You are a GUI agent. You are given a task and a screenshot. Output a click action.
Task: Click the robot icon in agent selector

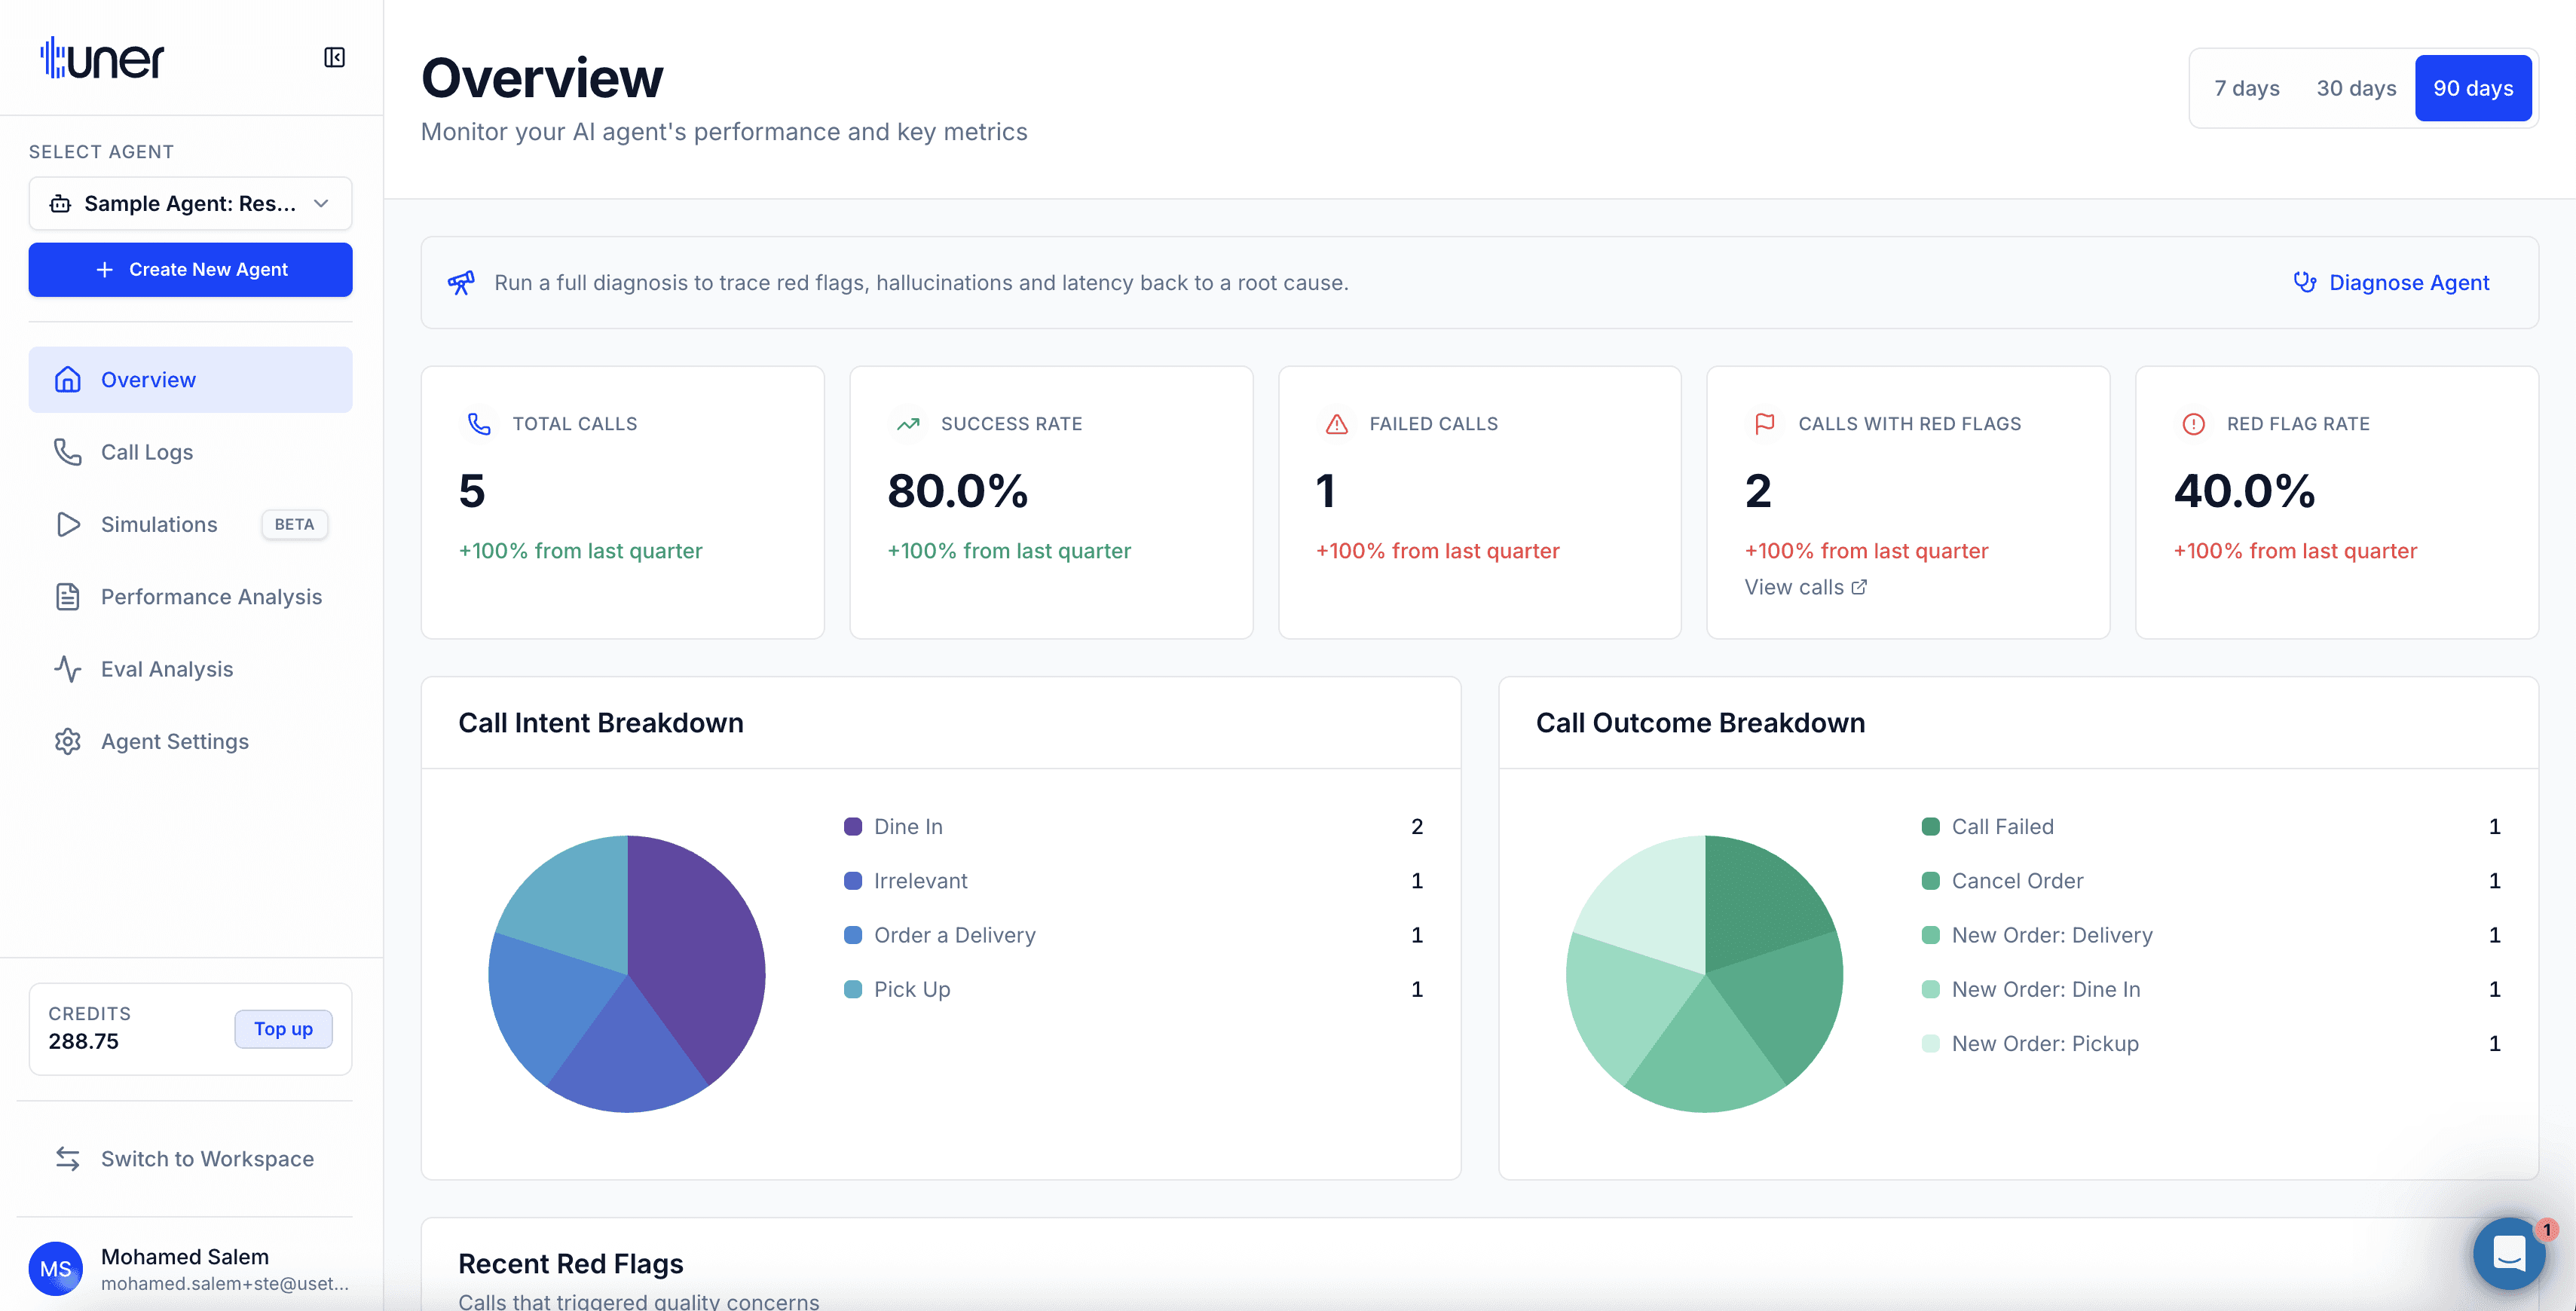[60, 204]
